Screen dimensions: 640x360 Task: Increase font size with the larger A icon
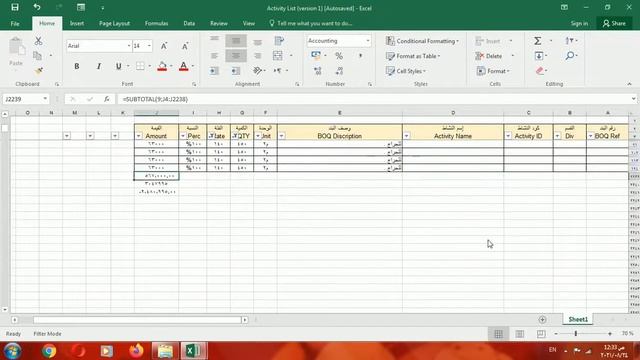click(x=164, y=46)
